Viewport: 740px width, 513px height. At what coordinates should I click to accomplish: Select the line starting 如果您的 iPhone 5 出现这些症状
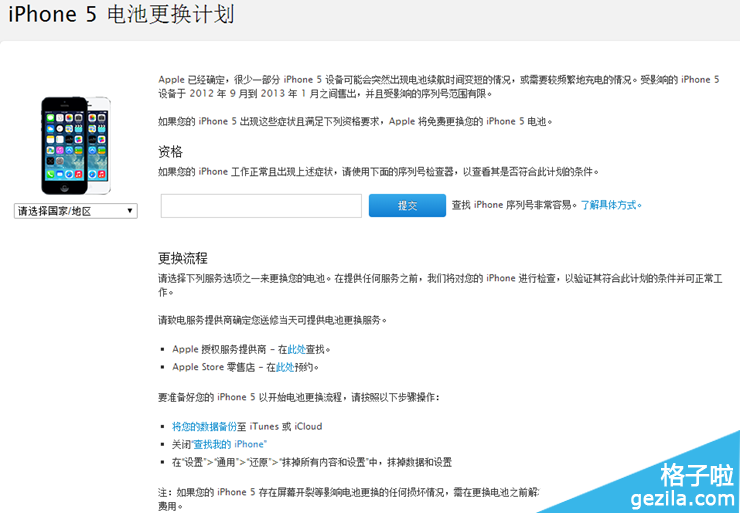[x=355, y=122]
